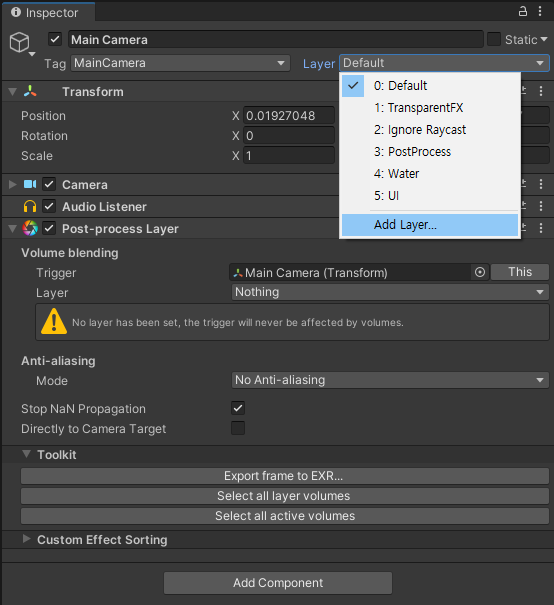Image resolution: width=554 pixels, height=605 pixels.
Task: Click the Post-process Layer colorful icon
Action: 30,228
